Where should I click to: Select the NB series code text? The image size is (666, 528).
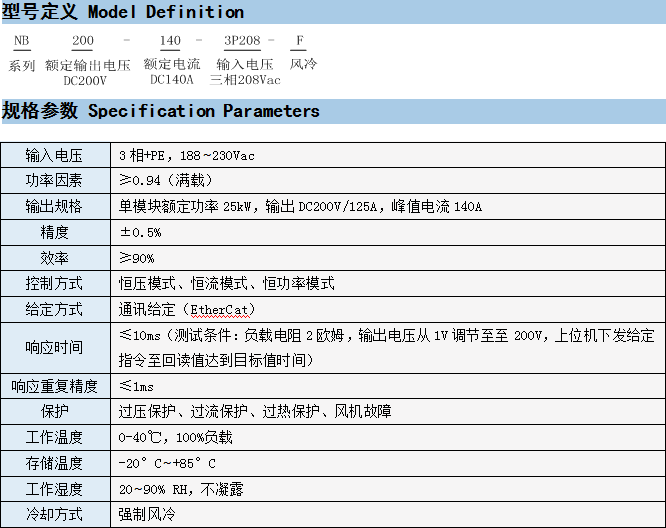pos(22,40)
